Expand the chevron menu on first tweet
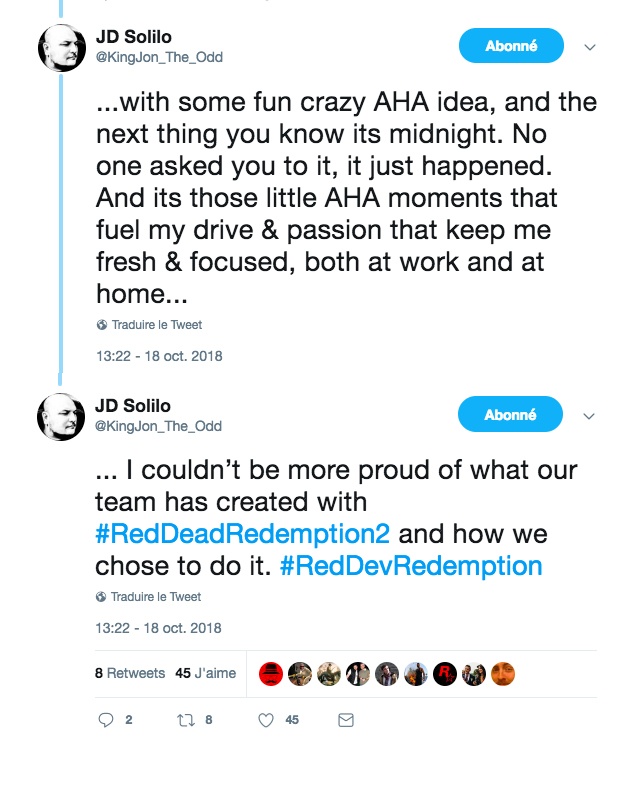Screen dimensions: 637x800 coord(590,47)
